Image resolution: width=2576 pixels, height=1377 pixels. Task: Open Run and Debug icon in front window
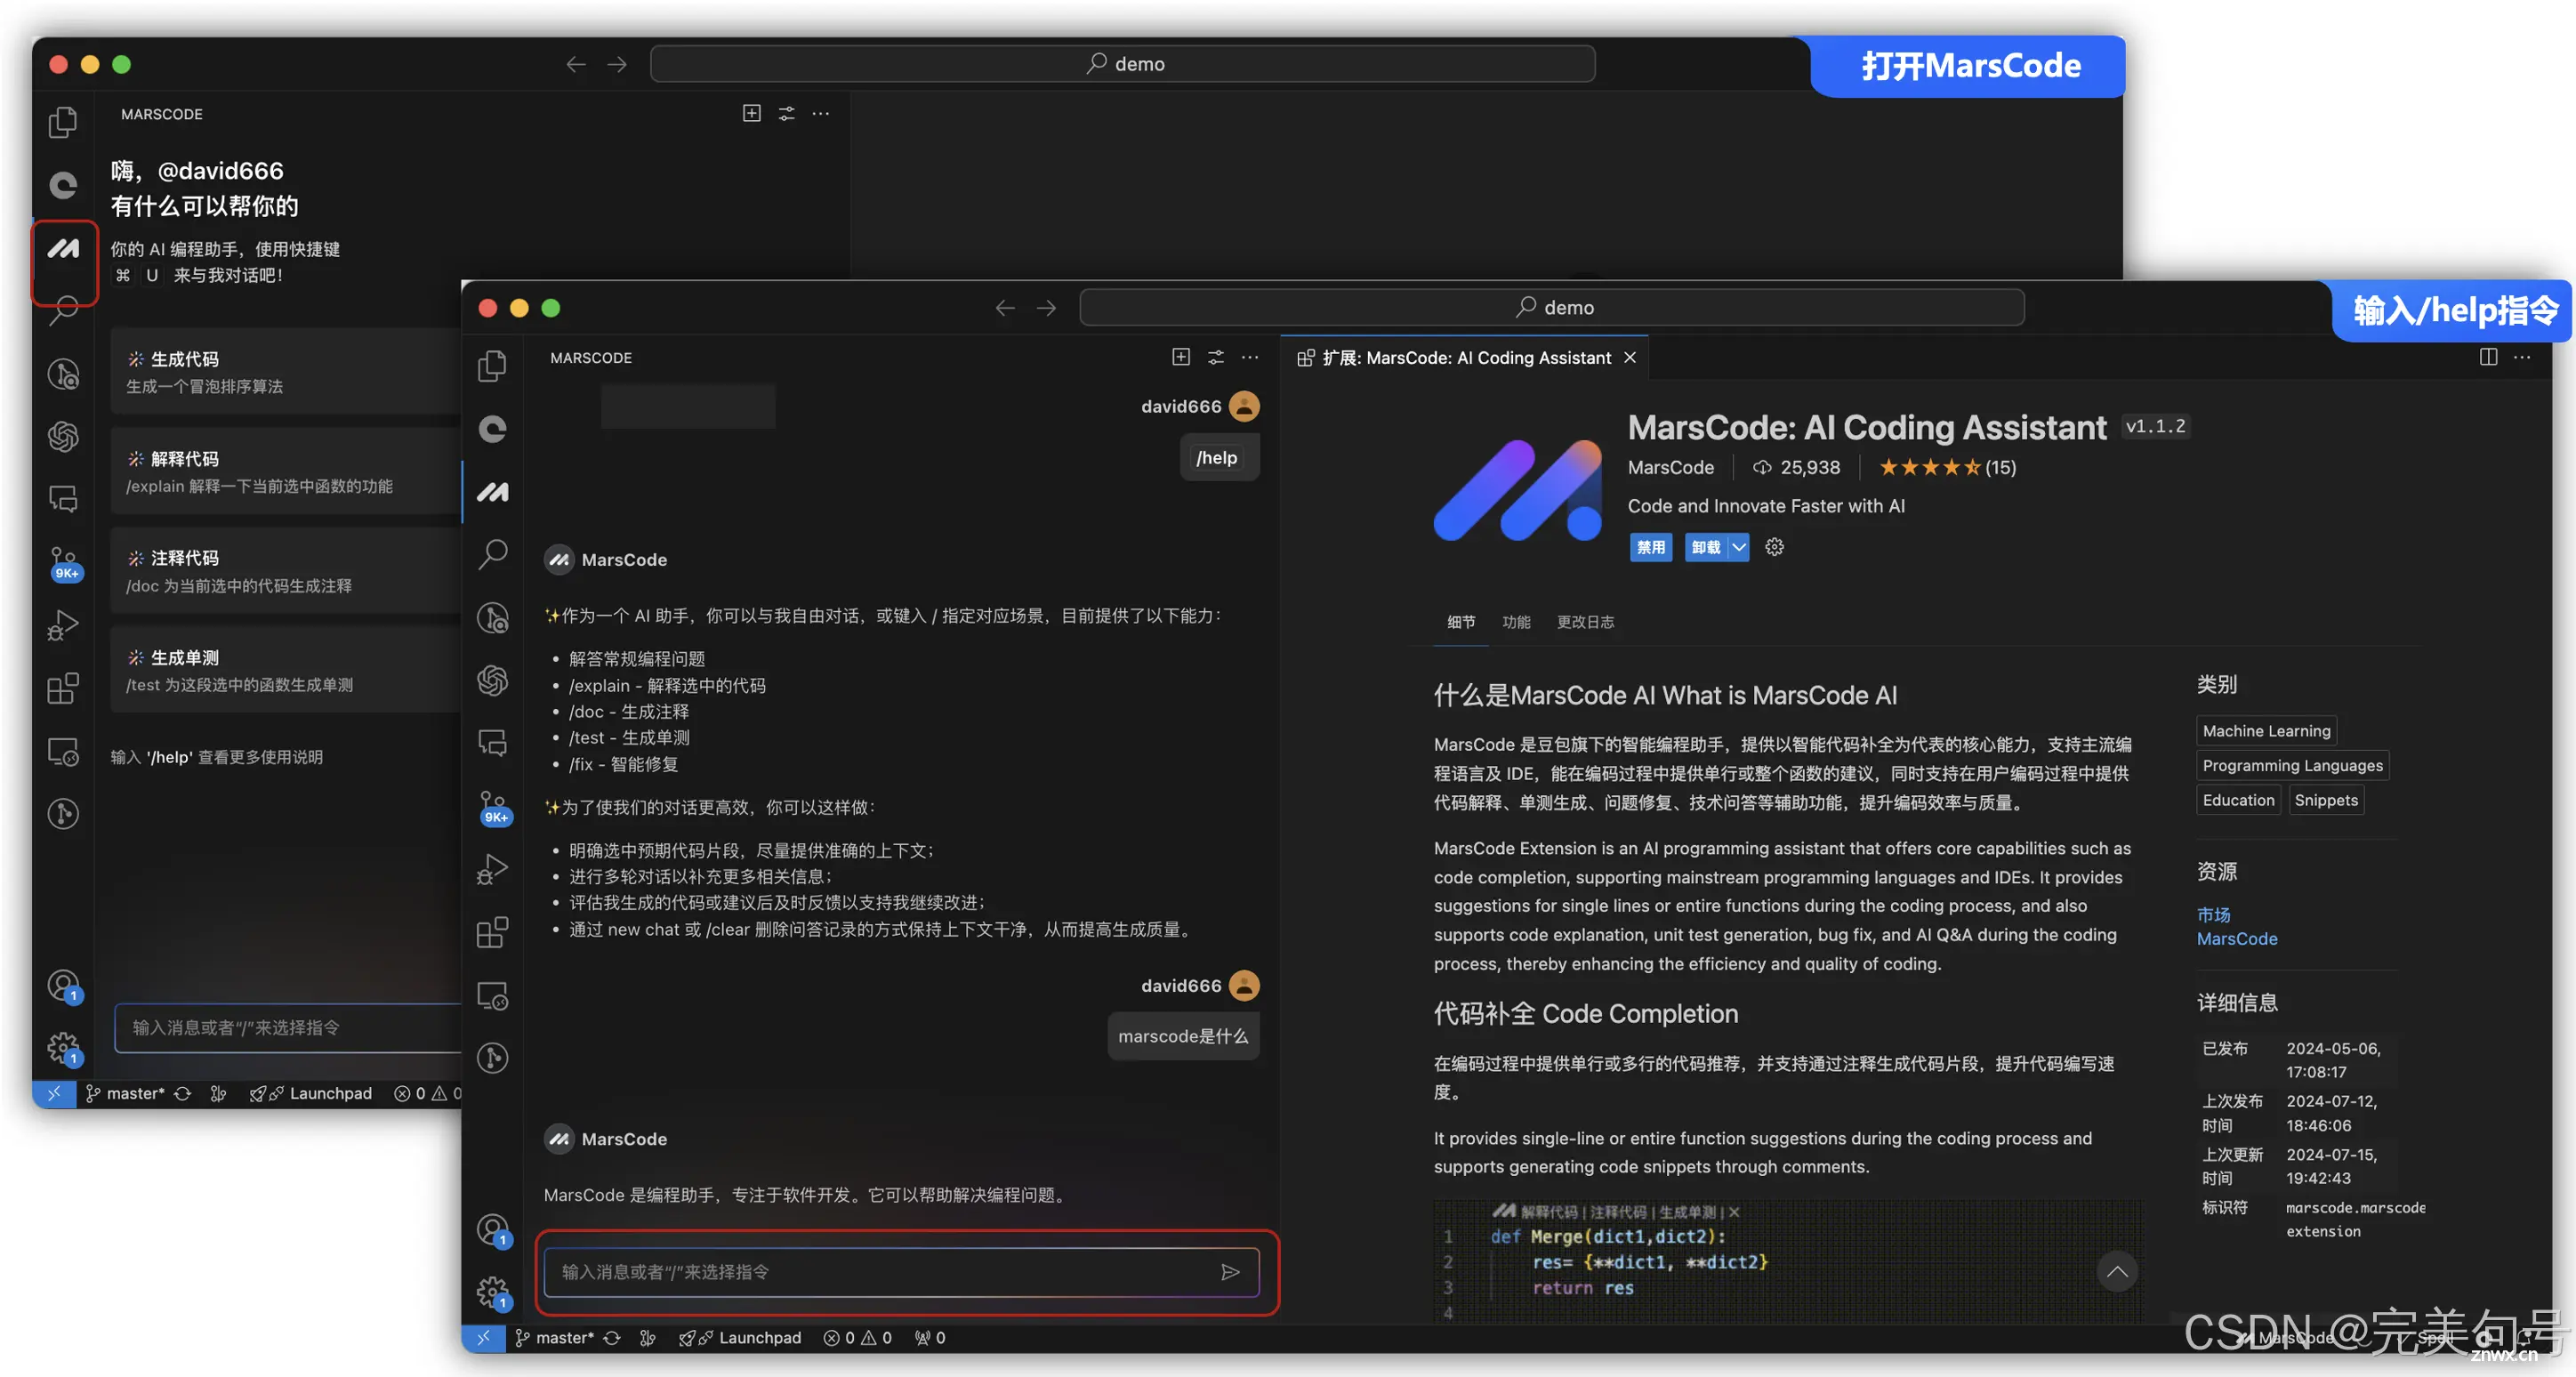[x=492, y=869]
